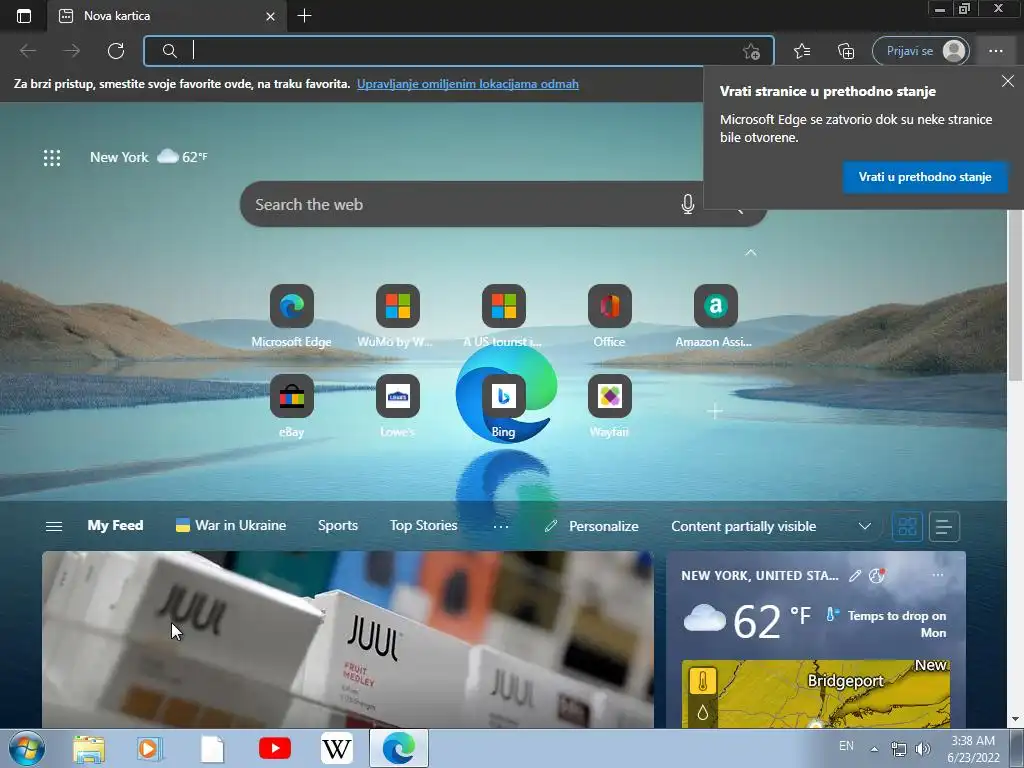The width and height of the screenshot is (1024, 768).
Task: Close the Nova kartica tab
Action: coord(270,16)
